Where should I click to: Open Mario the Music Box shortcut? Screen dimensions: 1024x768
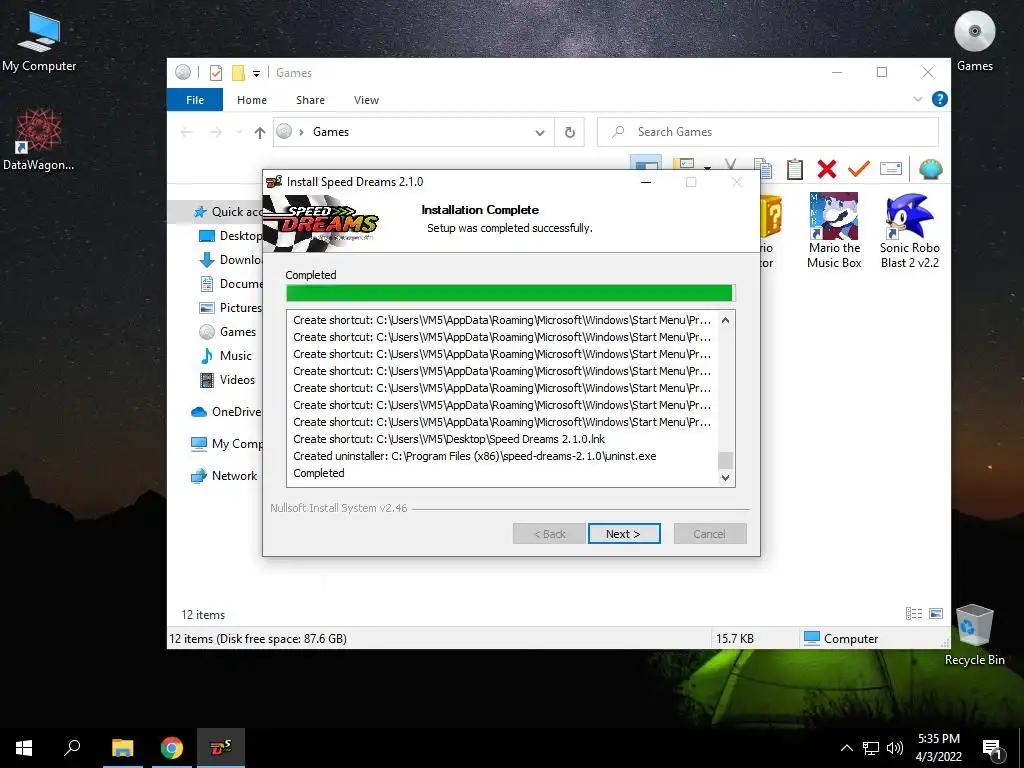(x=834, y=231)
